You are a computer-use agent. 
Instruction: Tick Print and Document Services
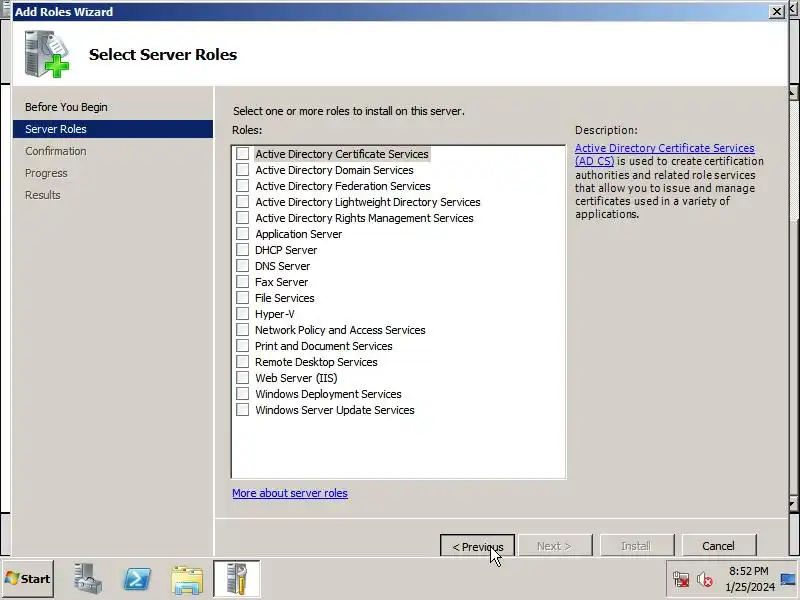pyautogui.click(x=242, y=345)
